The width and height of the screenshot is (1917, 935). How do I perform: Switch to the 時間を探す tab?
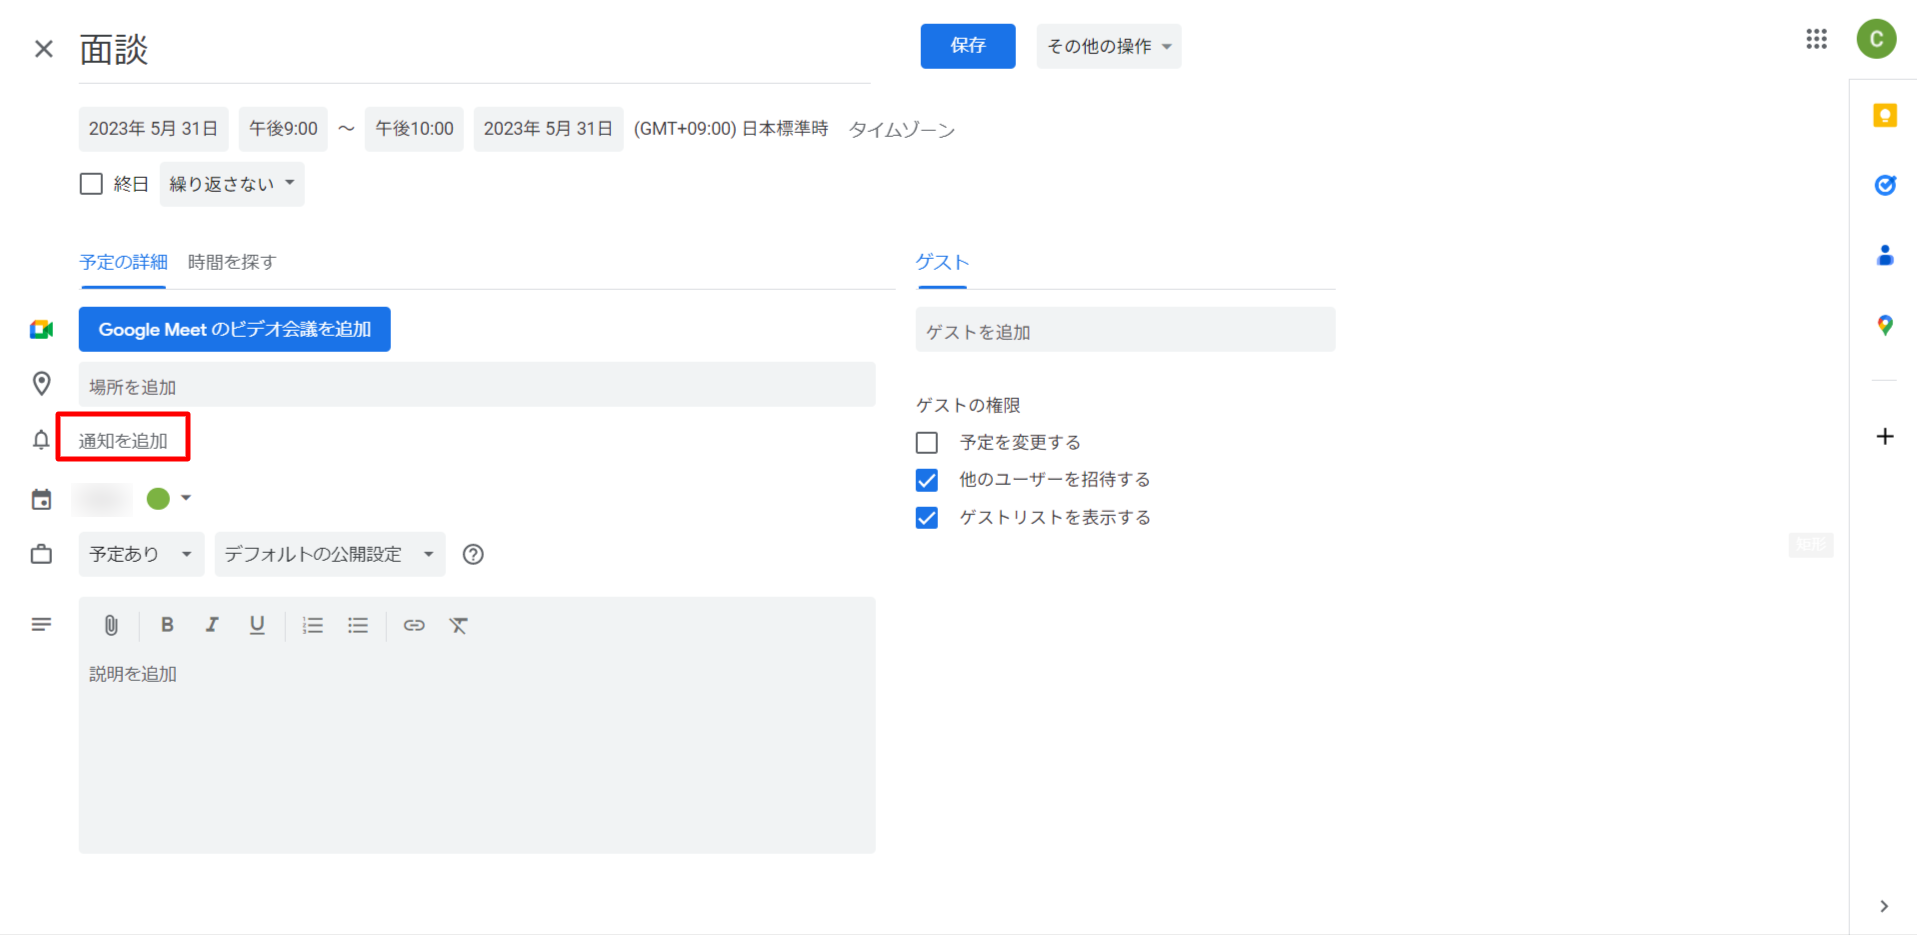coord(231,262)
